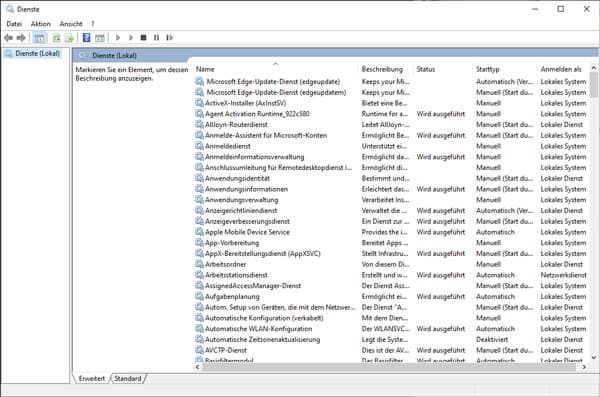Switch to the Standard tab
Screen dimensions: 600x397
pos(128,378)
